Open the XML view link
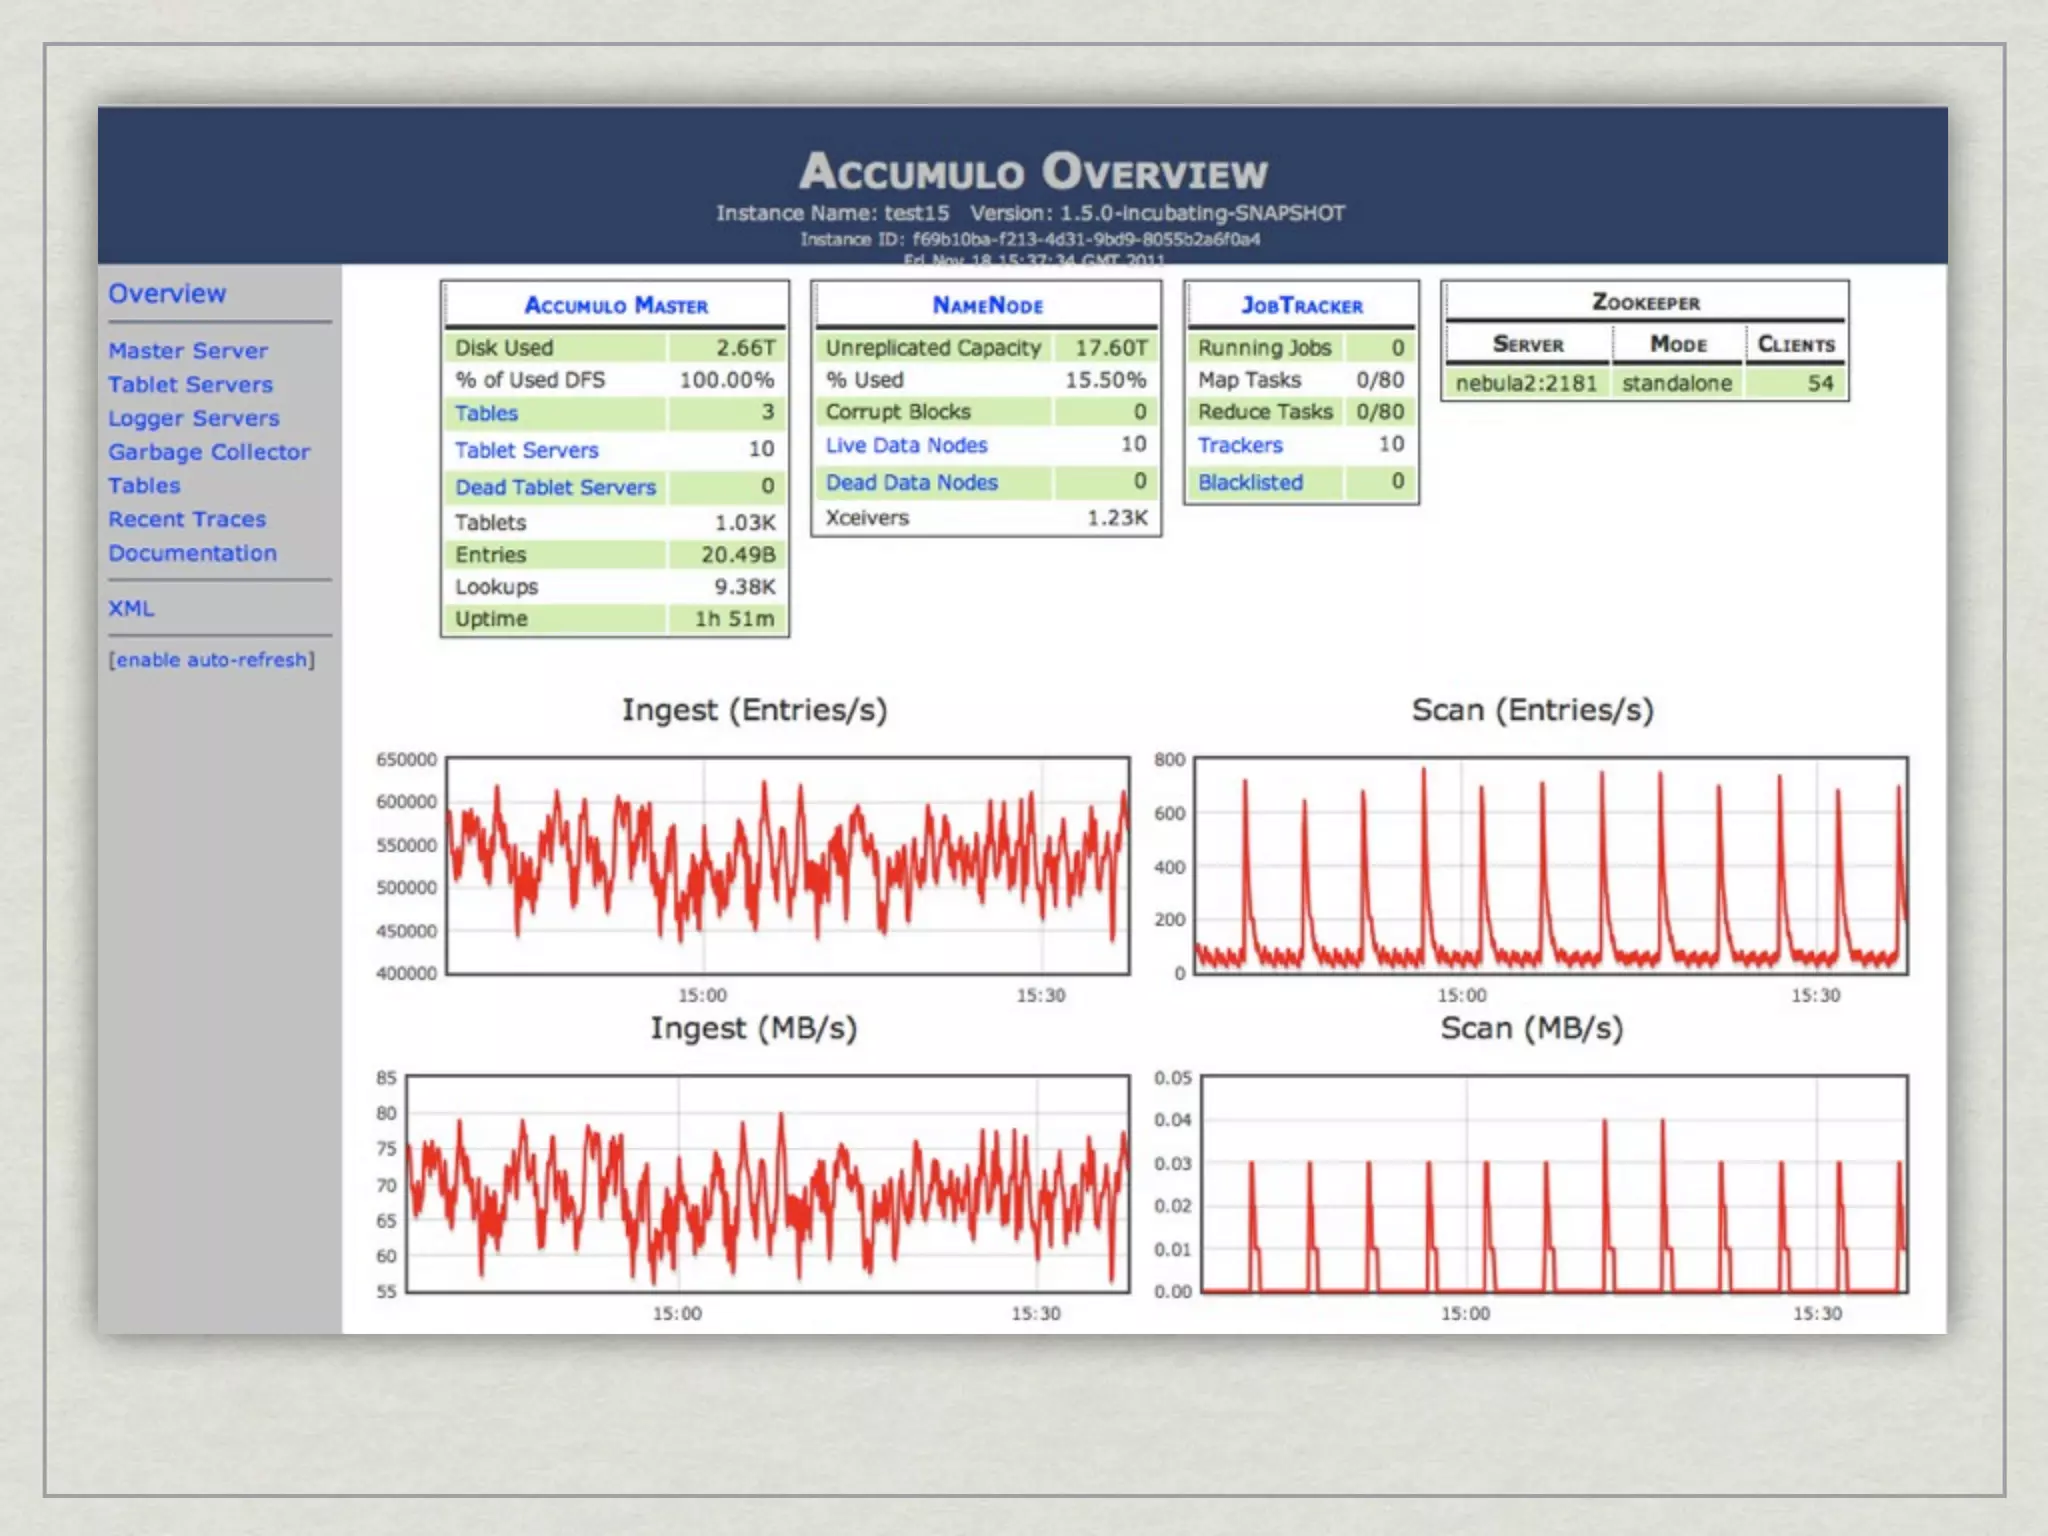 131,608
